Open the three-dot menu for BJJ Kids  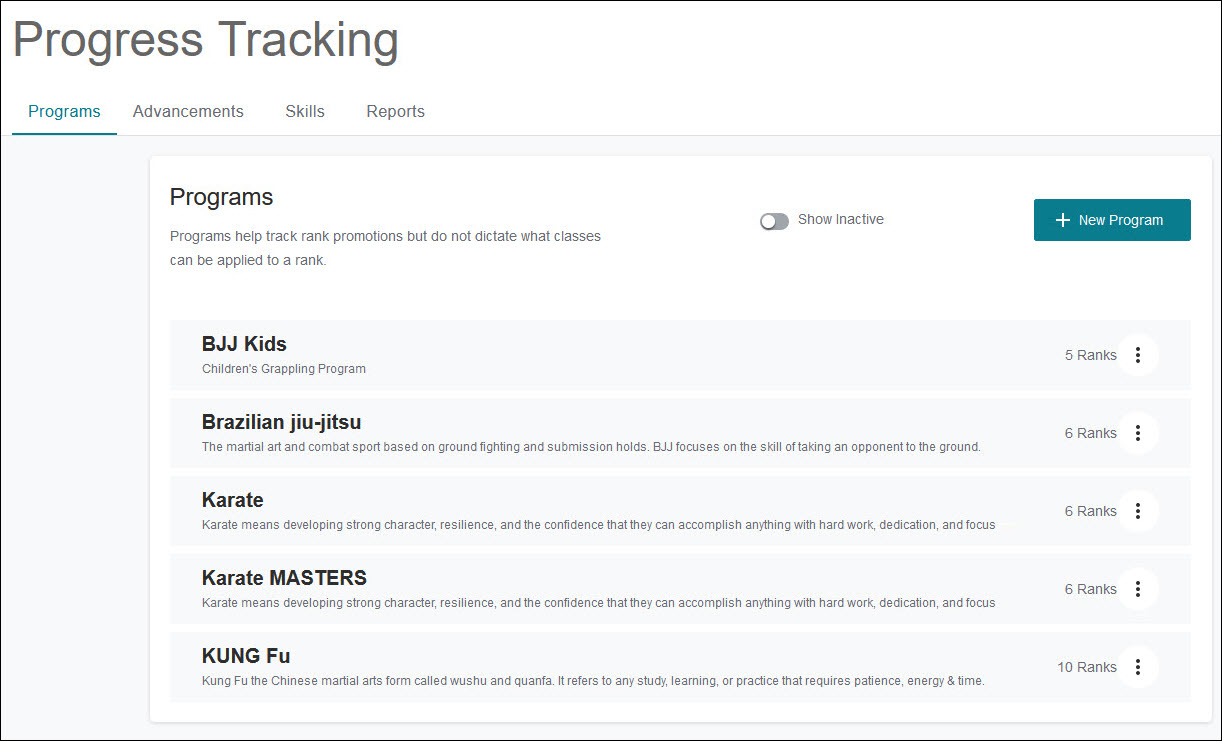point(1137,355)
